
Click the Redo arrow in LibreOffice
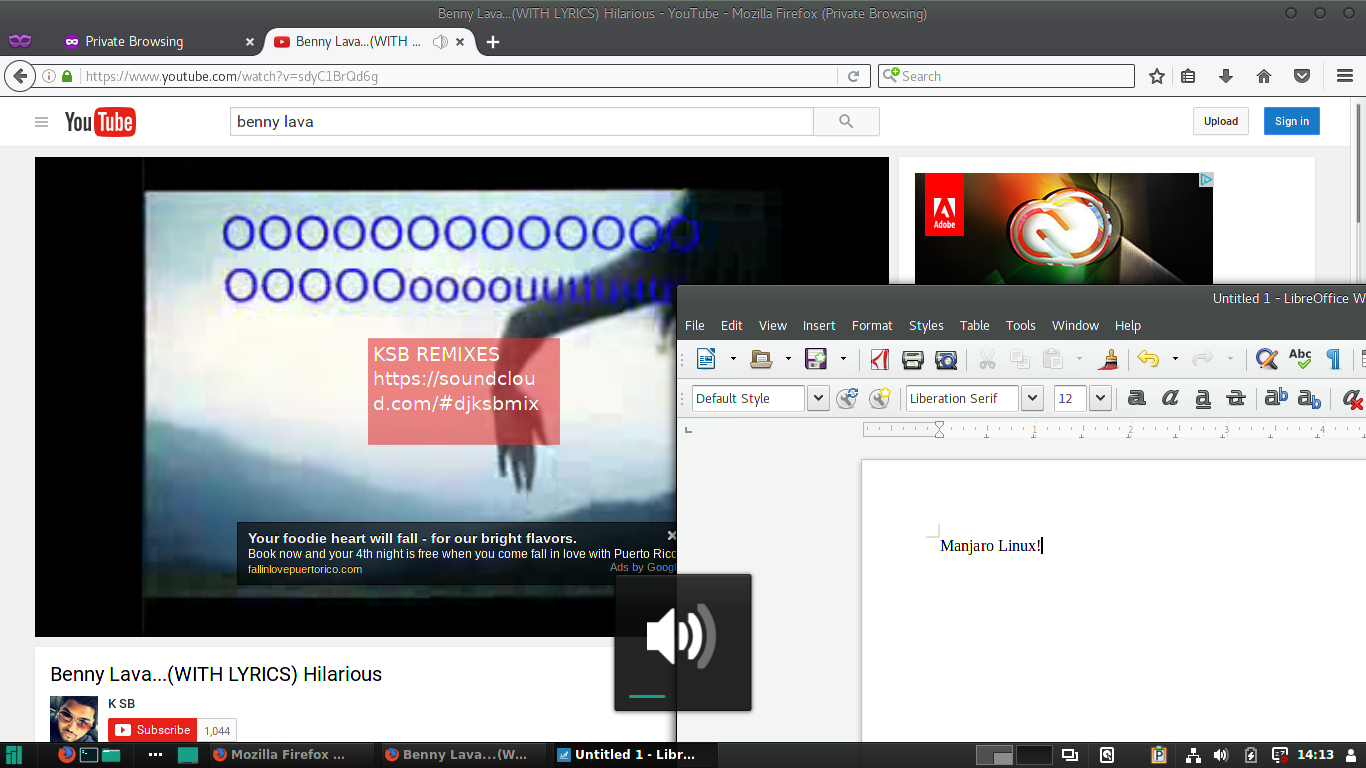(x=1203, y=359)
